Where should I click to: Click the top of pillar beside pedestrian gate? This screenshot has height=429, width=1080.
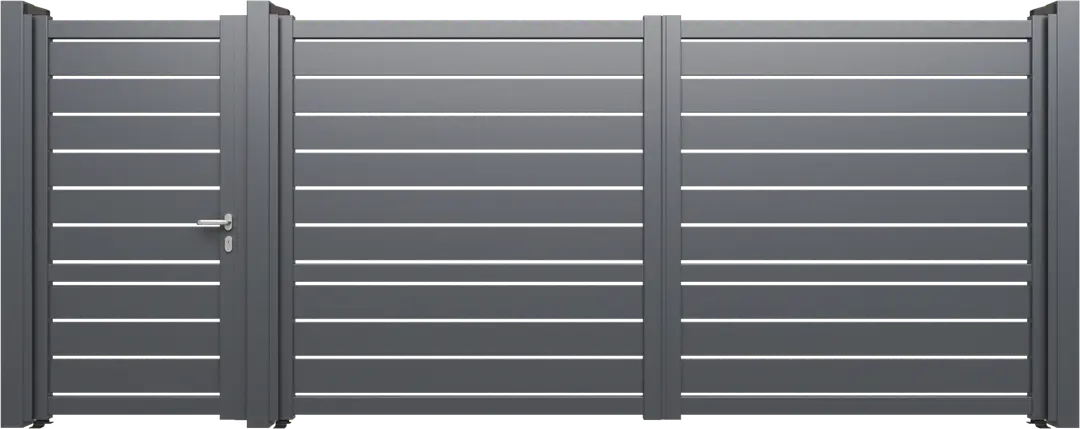pyautogui.click(x=262, y=8)
